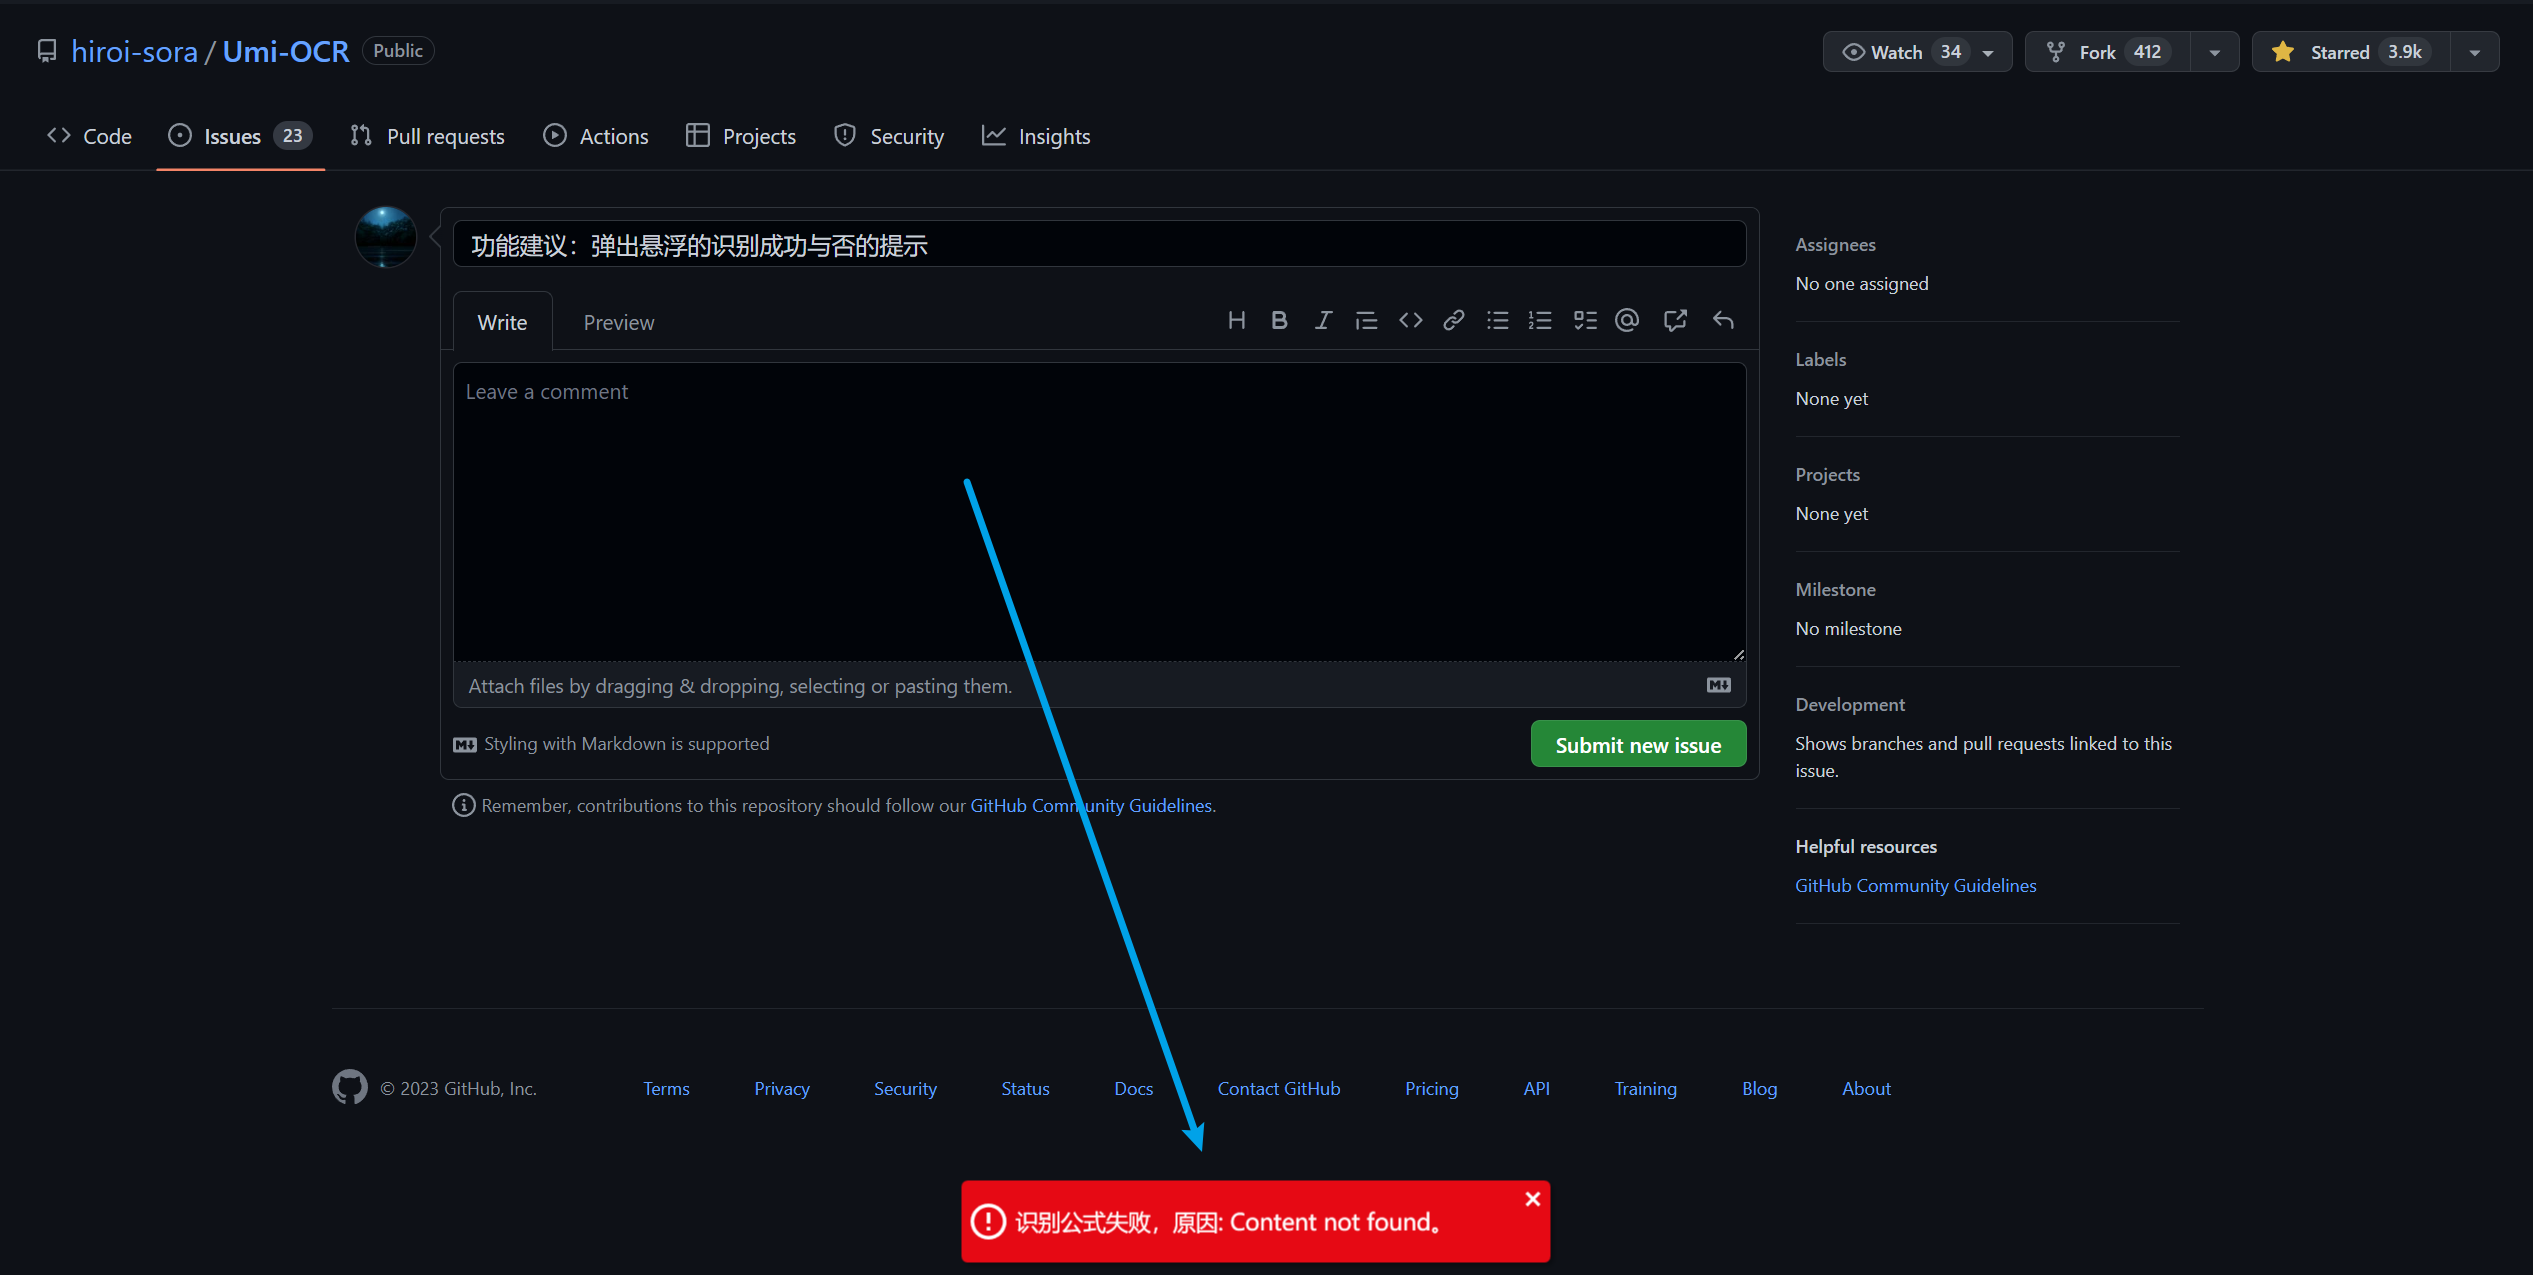Switch to the Preview tab

(618, 323)
